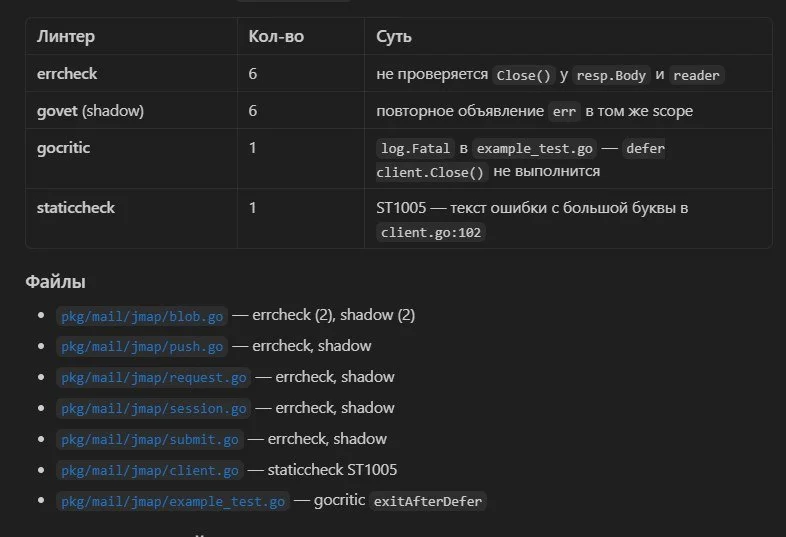Viewport: 786px width, 537px height.
Task: Click the Суть column header
Action: click(394, 37)
